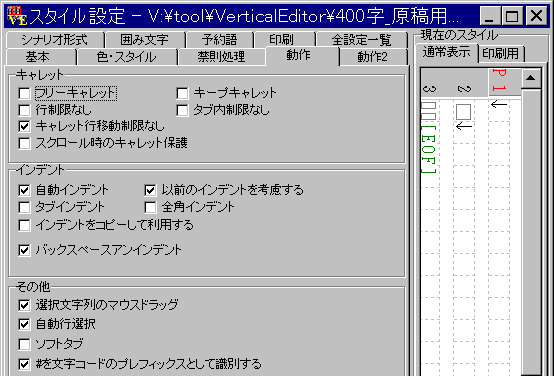The image size is (554, 376).
Task: Check the タブ内制限なし option
Action: [x=182, y=110]
